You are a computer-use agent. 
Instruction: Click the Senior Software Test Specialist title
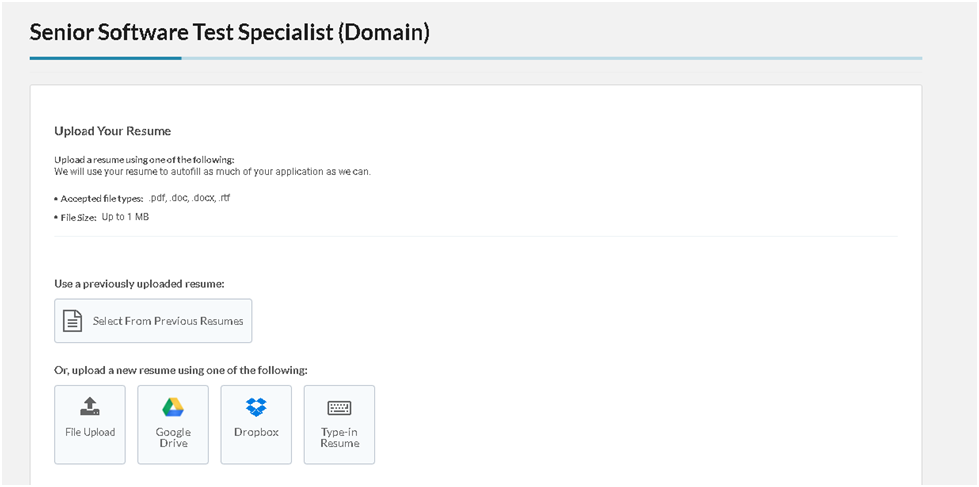(x=230, y=32)
